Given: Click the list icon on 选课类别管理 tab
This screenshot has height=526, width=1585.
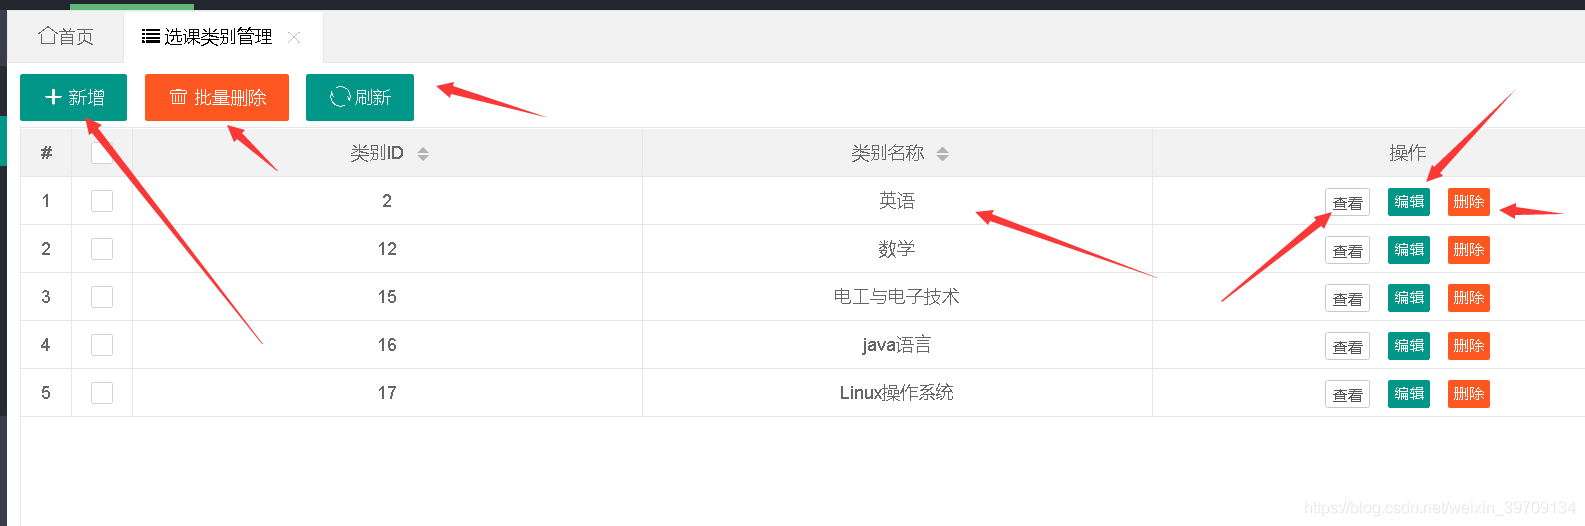Looking at the screenshot, I should coord(151,37).
